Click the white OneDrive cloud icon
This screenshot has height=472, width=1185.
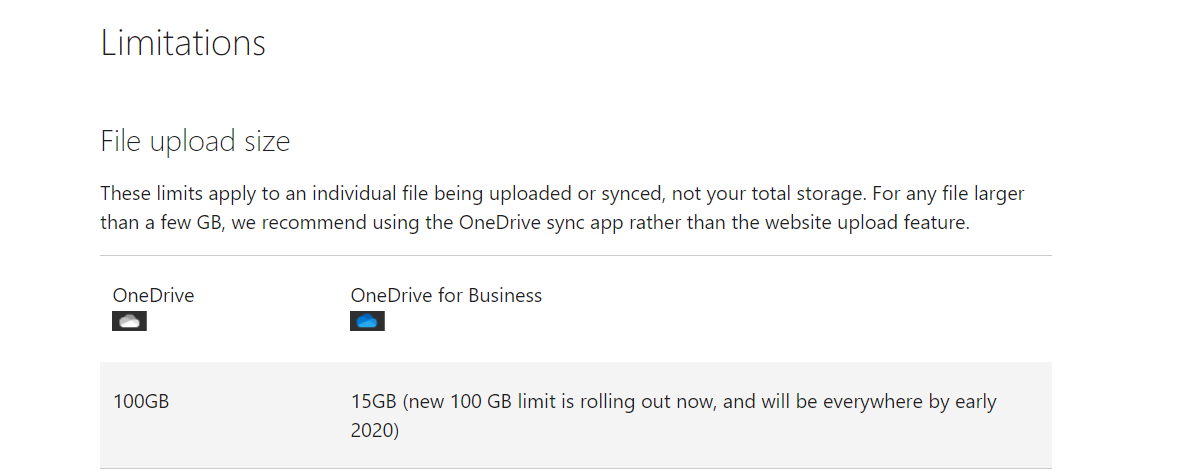129,321
